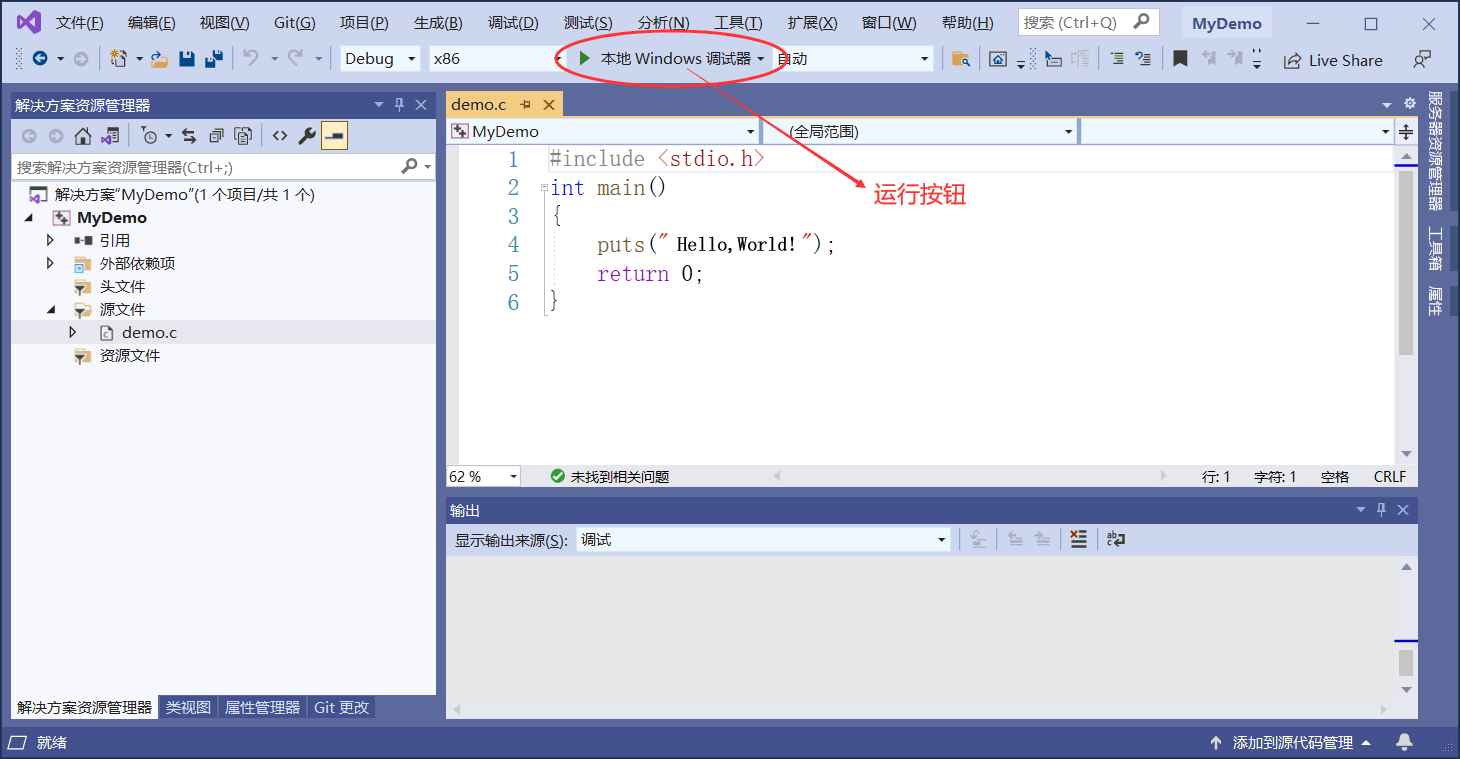Click the notification bell in status bar
Viewport: 1460px width, 759px height.
[x=1405, y=742]
